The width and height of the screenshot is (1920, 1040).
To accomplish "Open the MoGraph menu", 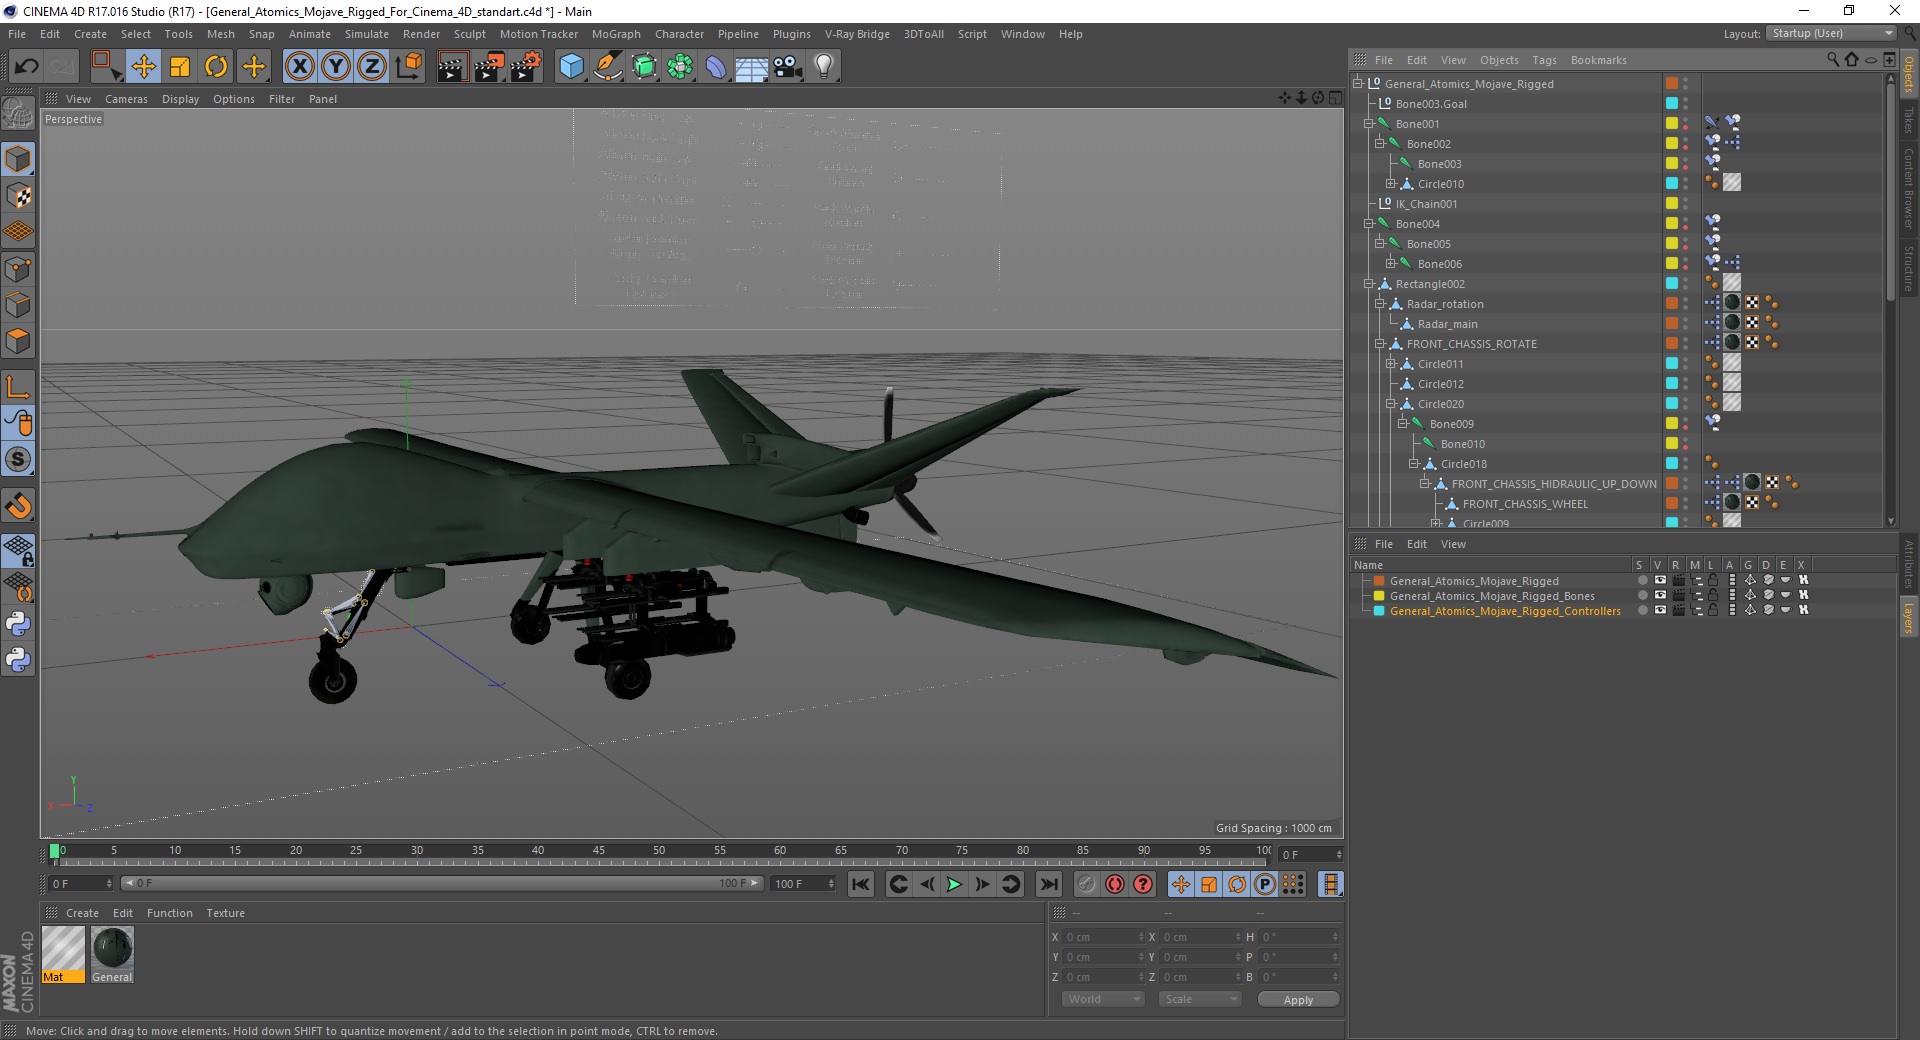I will click(616, 34).
